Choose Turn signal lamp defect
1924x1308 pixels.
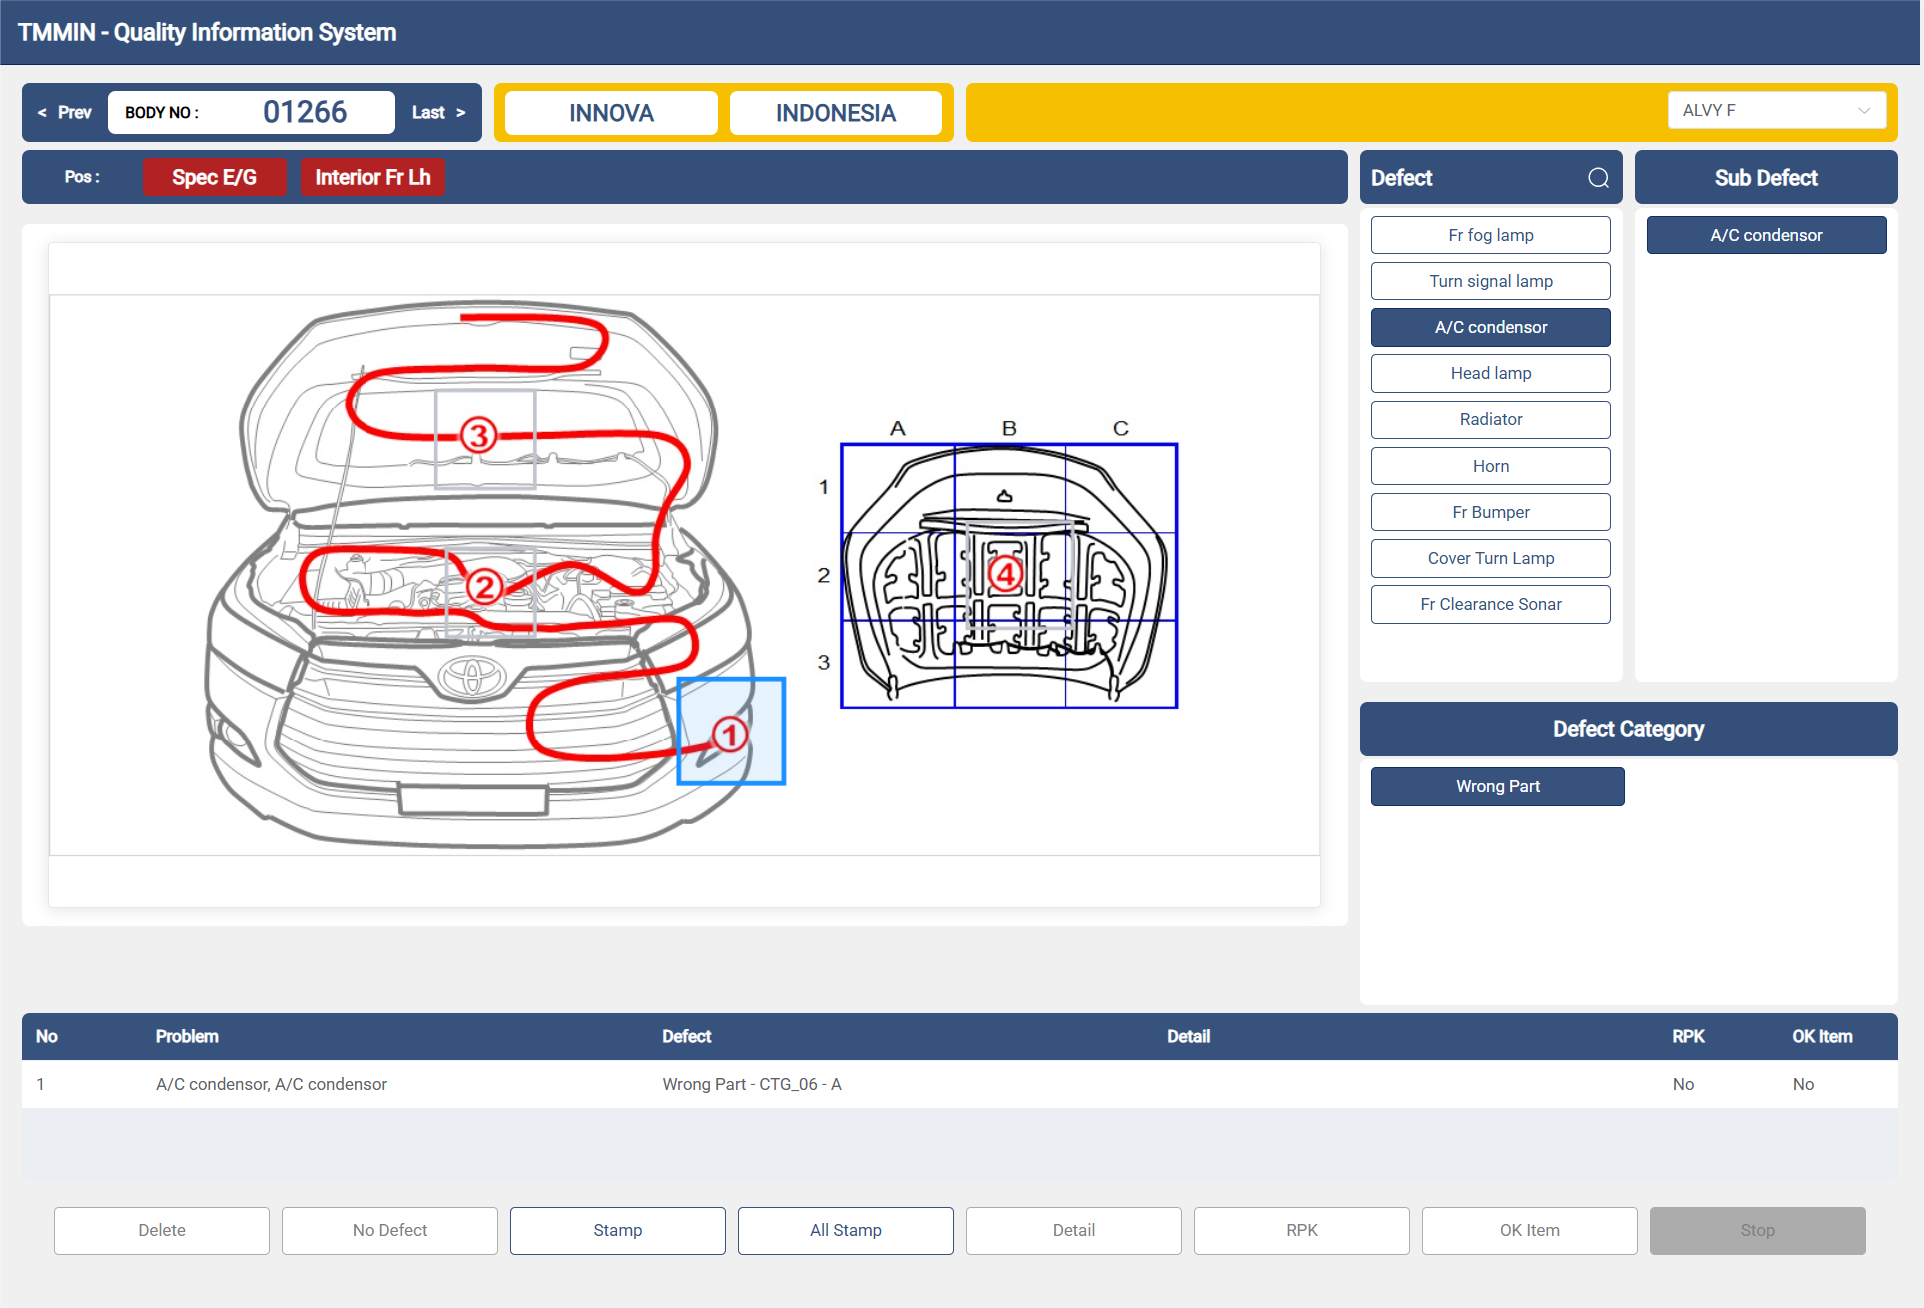click(x=1490, y=281)
